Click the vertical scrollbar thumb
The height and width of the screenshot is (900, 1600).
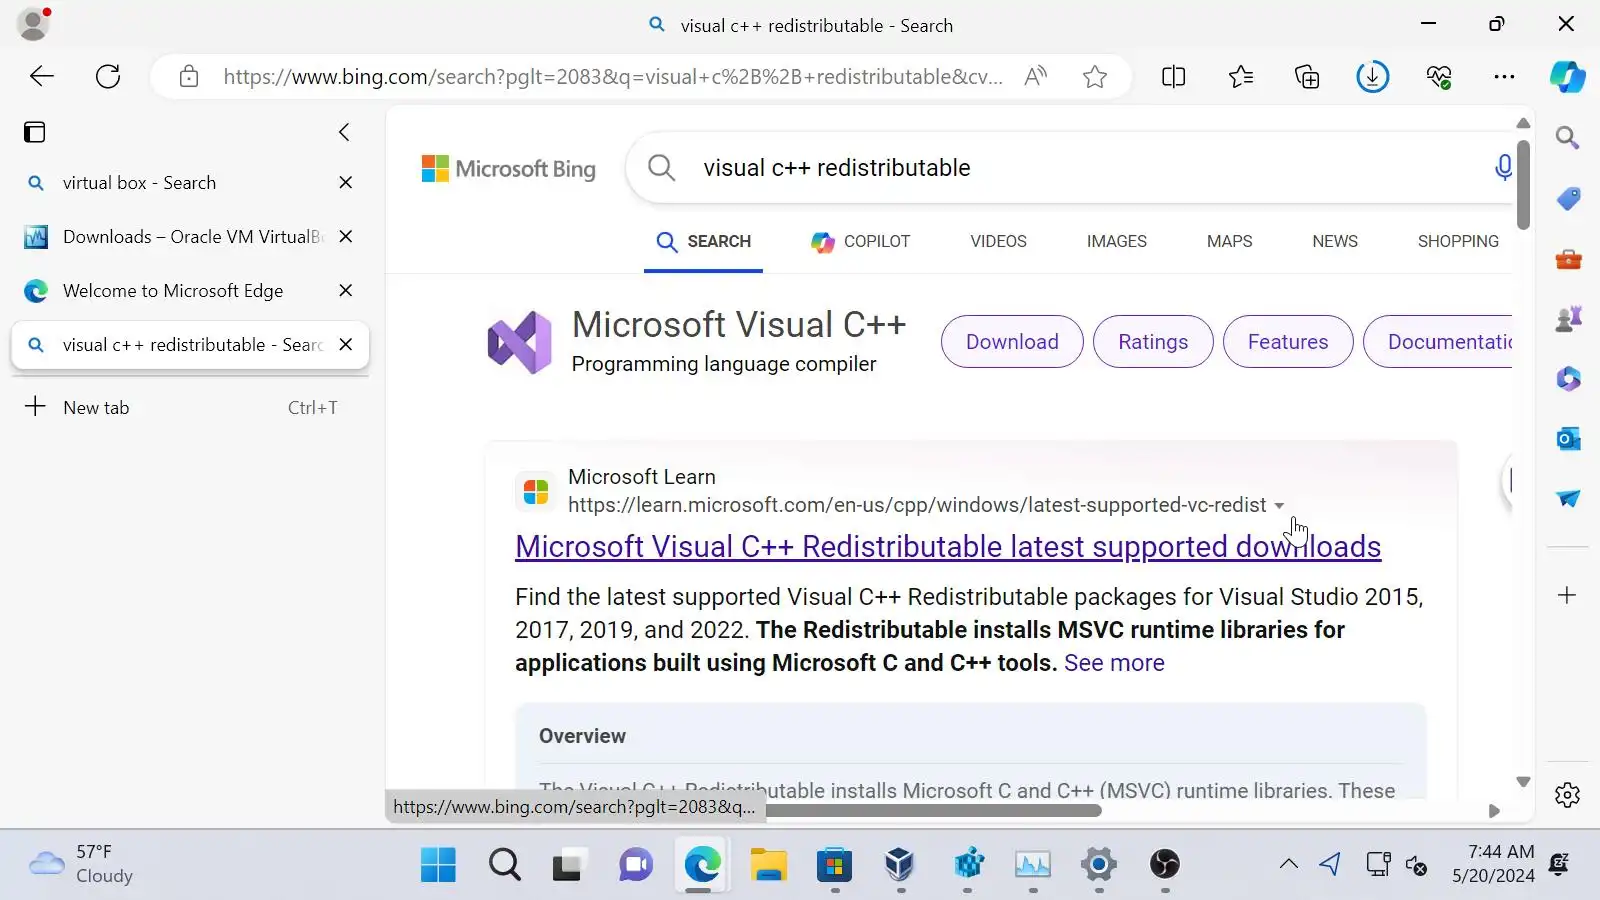click(1523, 185)
